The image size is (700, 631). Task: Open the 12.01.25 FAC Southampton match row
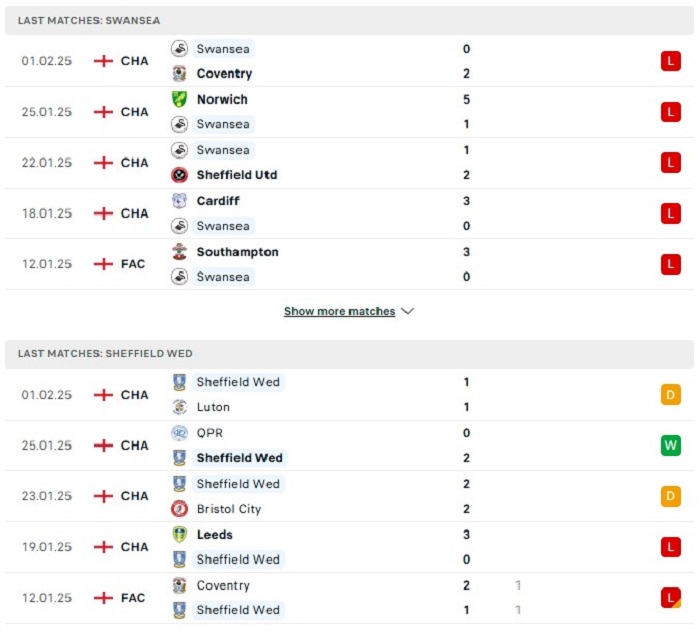[x=350, y=264]
